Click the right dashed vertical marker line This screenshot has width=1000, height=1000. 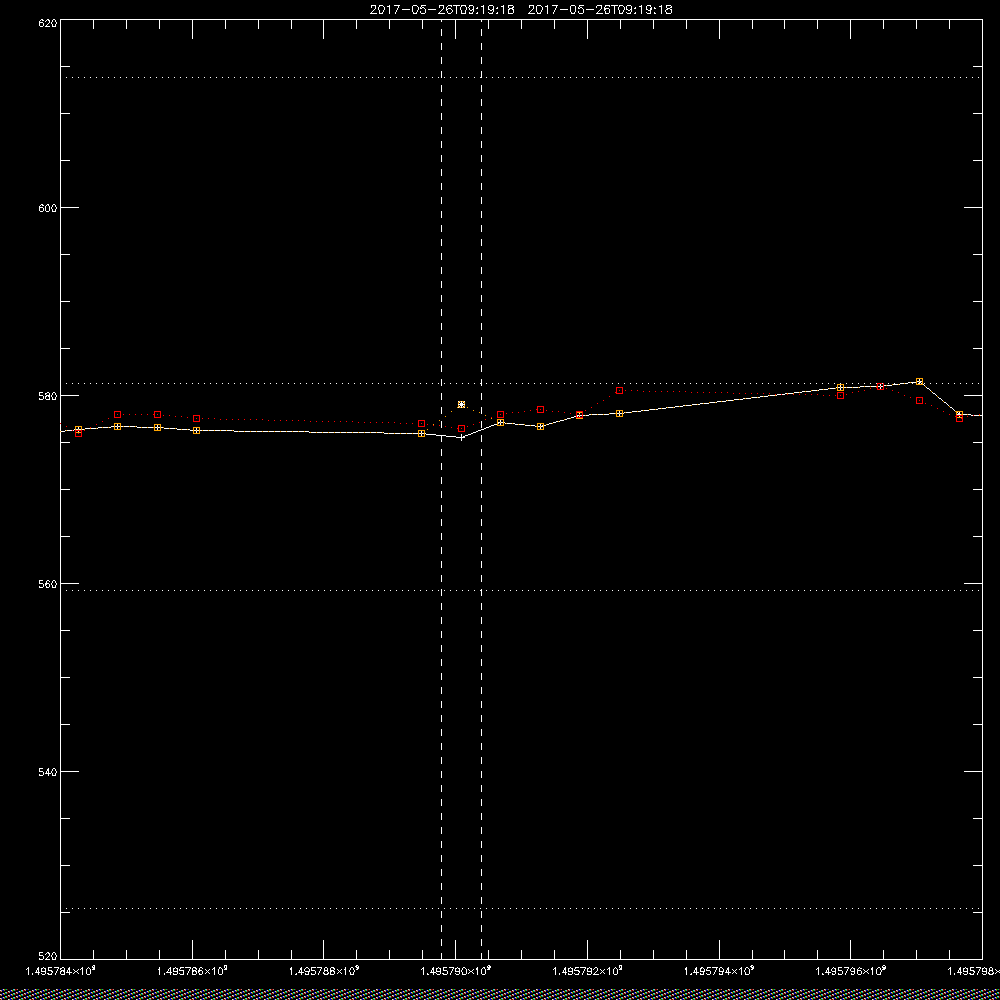(x=482, y=488)
